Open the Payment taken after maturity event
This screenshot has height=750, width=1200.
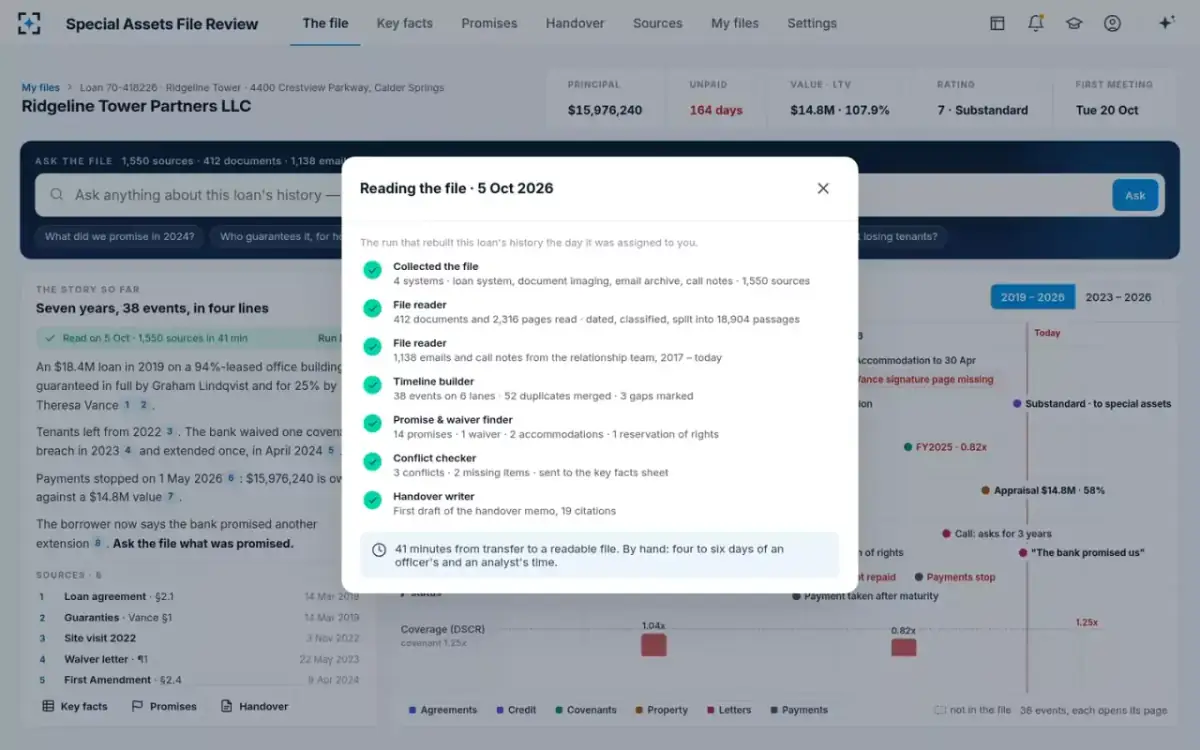(866, 596)
